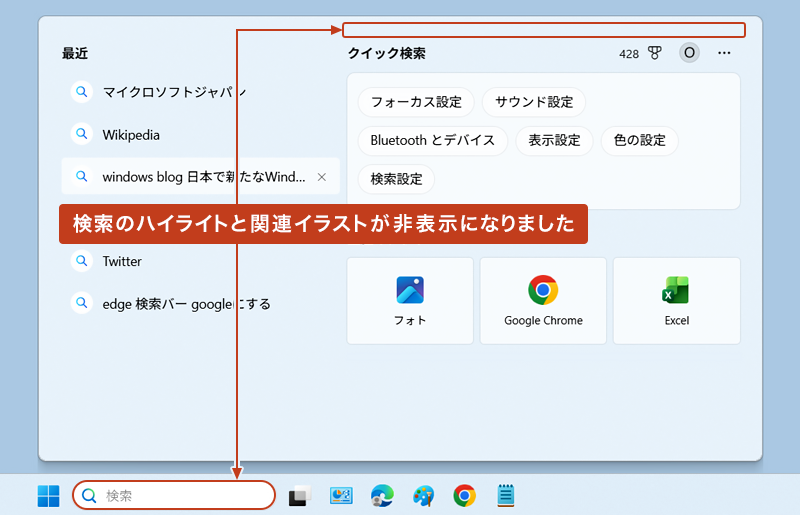Click the Windows Start button
Viewport: 800px width, 515px height.
pyautogui.click(x=48, y=496)
